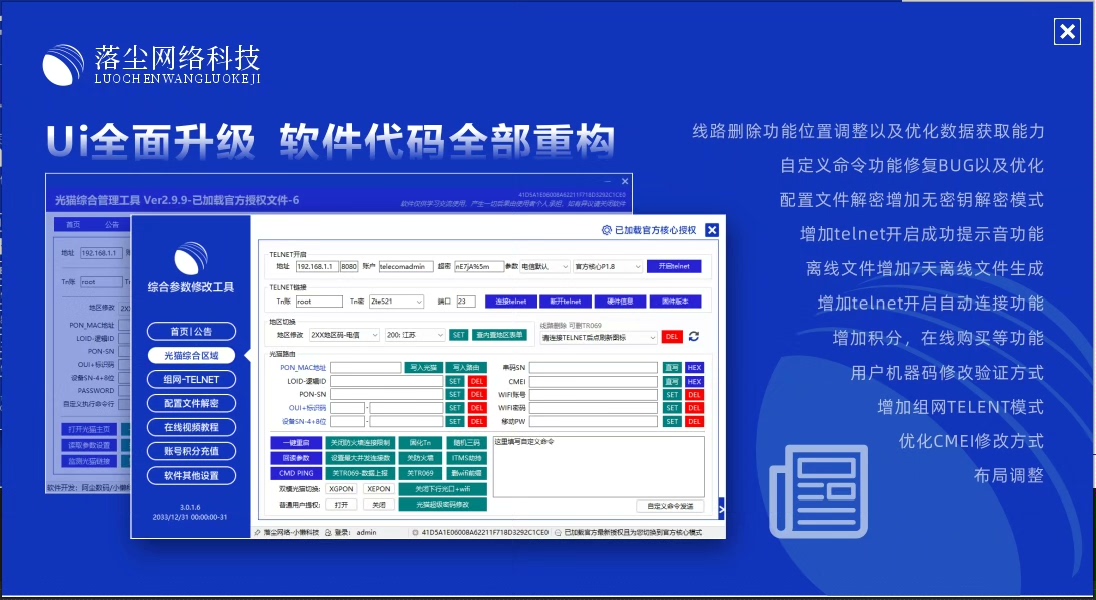Click HEX in the 串码SN row
1096x600 pixels.
[x=694, y=368]
